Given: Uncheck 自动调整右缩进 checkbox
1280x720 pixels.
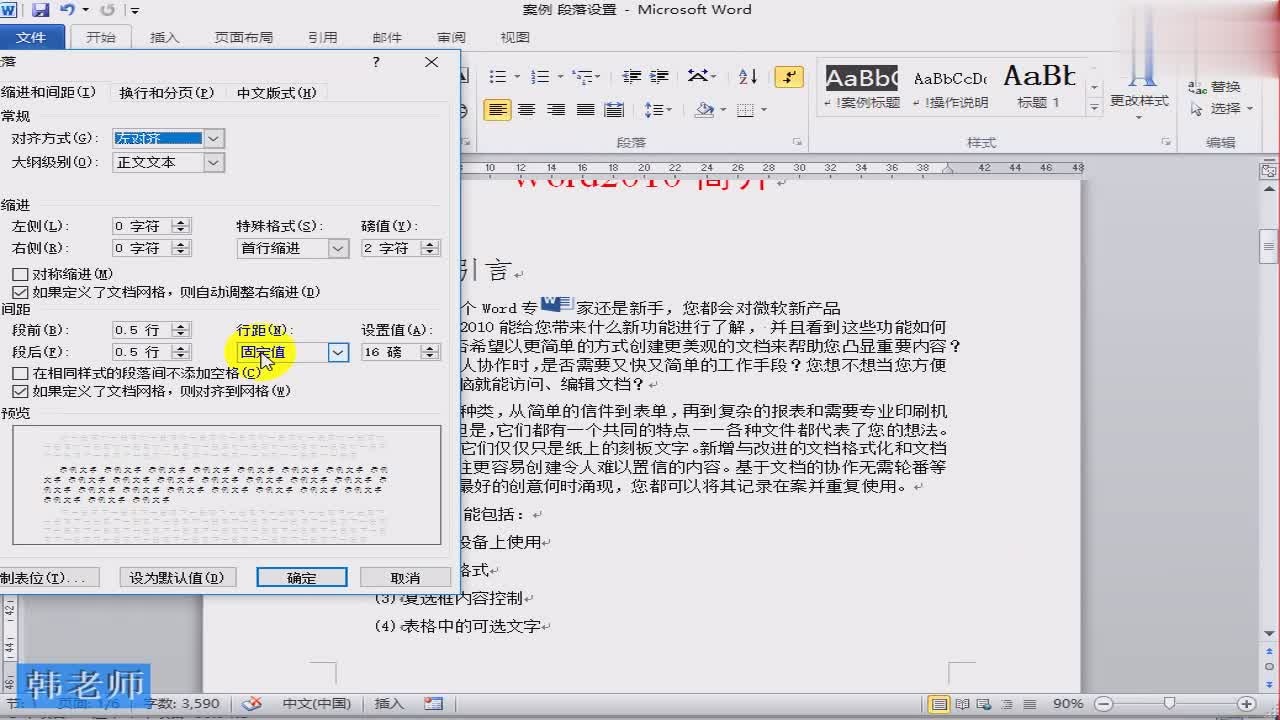Looking at the screenshot, I should click(20, 292).
